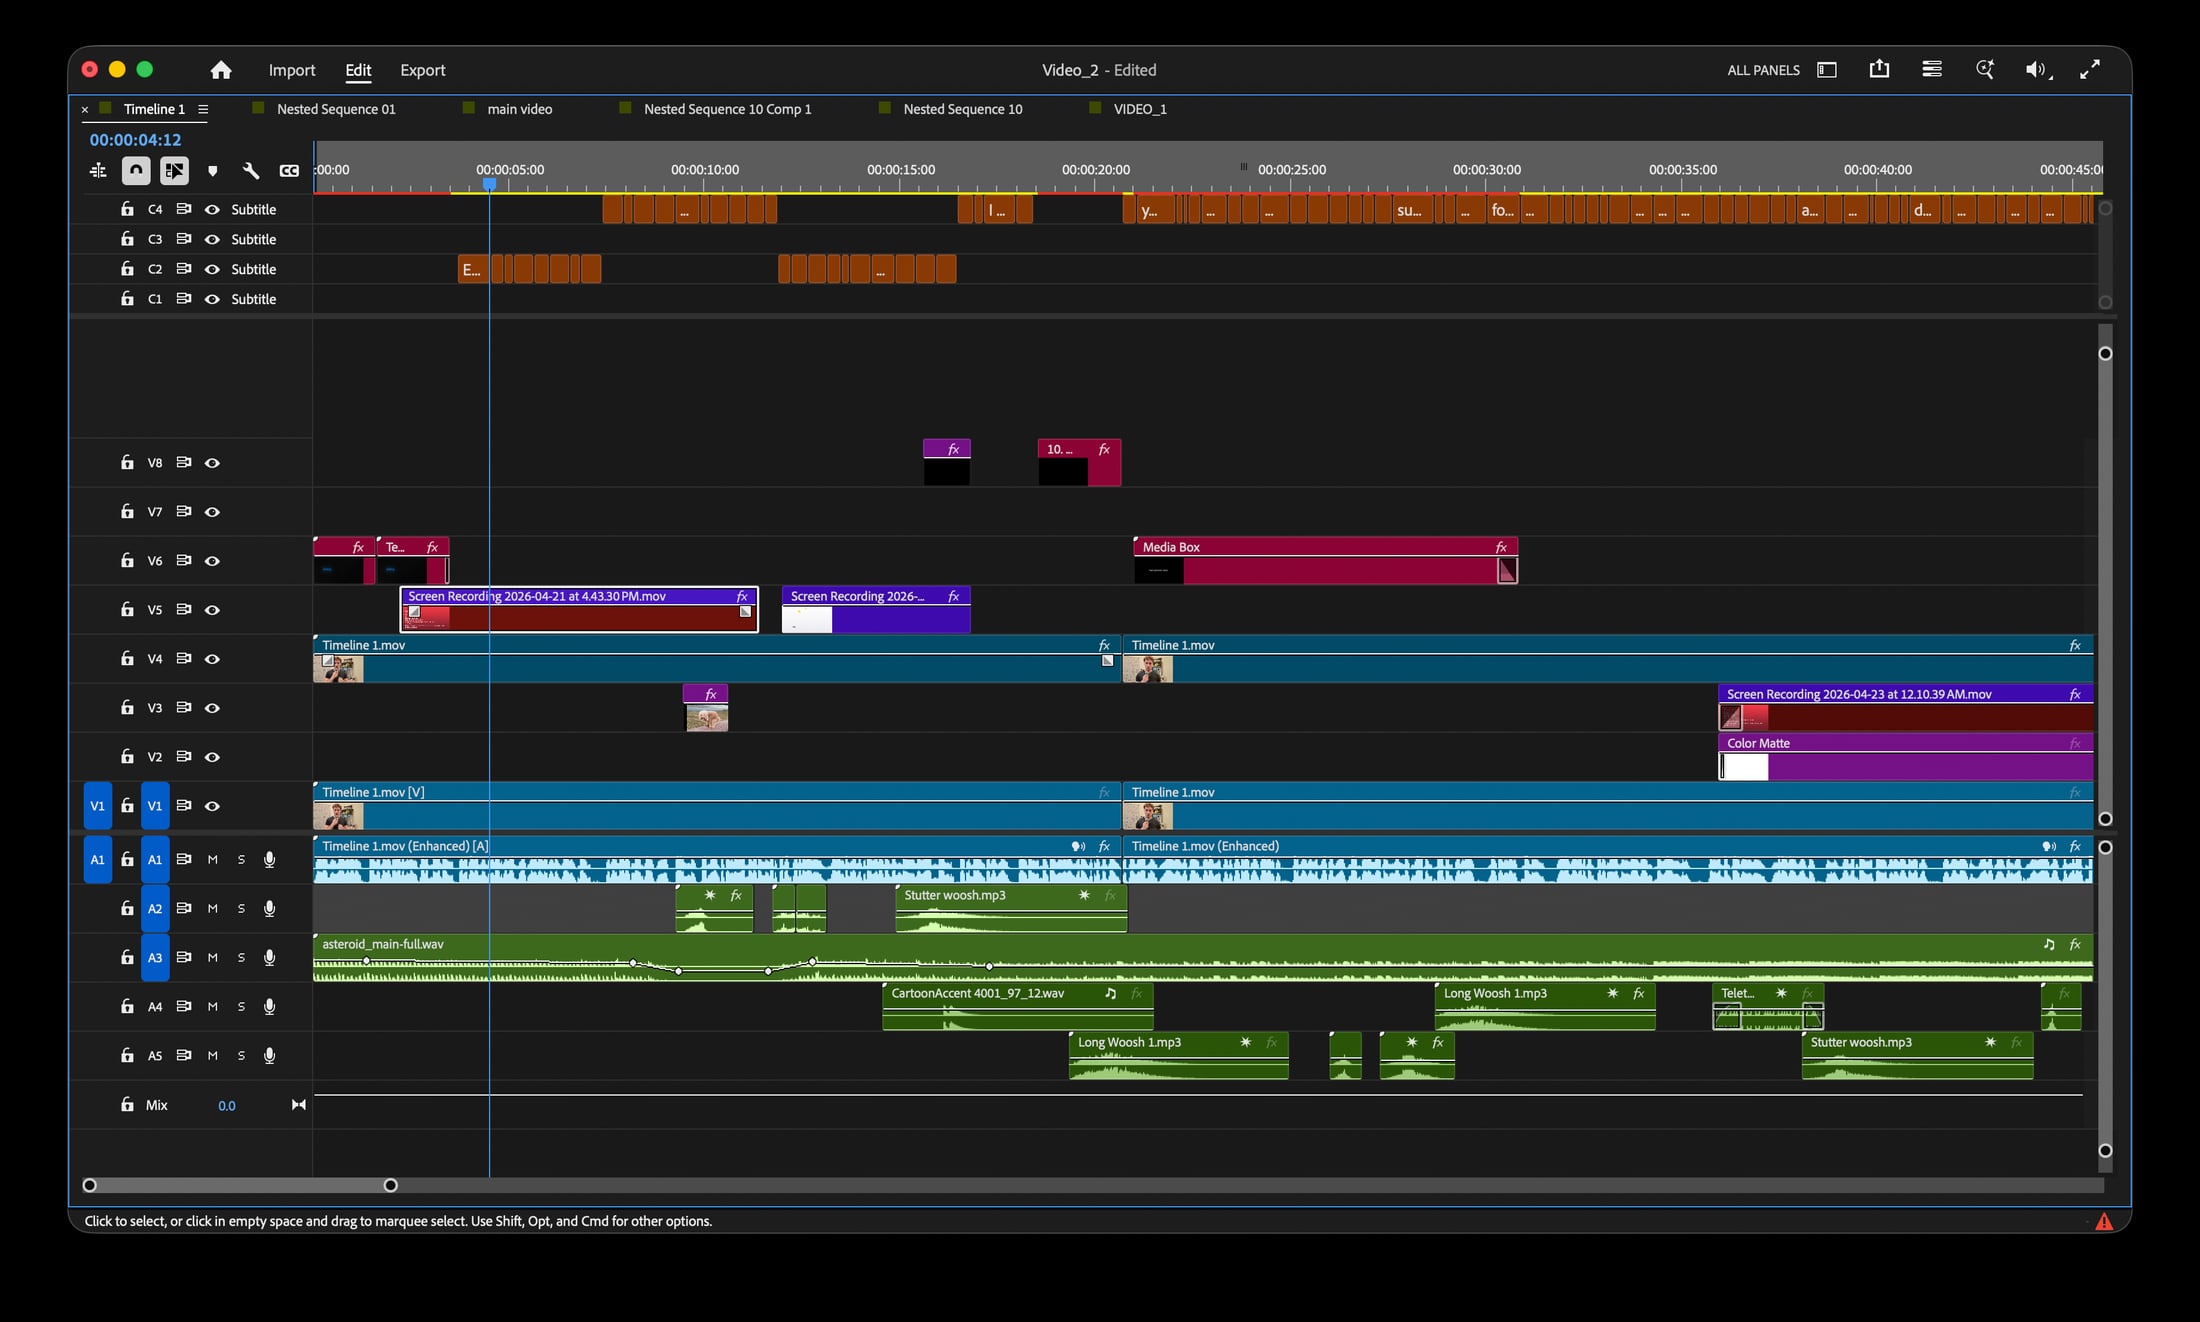Select Screen Recording 2026-04-21 clip on V5
The width and height of the screenshot is (2200, 1322).
tap(579, 609)
